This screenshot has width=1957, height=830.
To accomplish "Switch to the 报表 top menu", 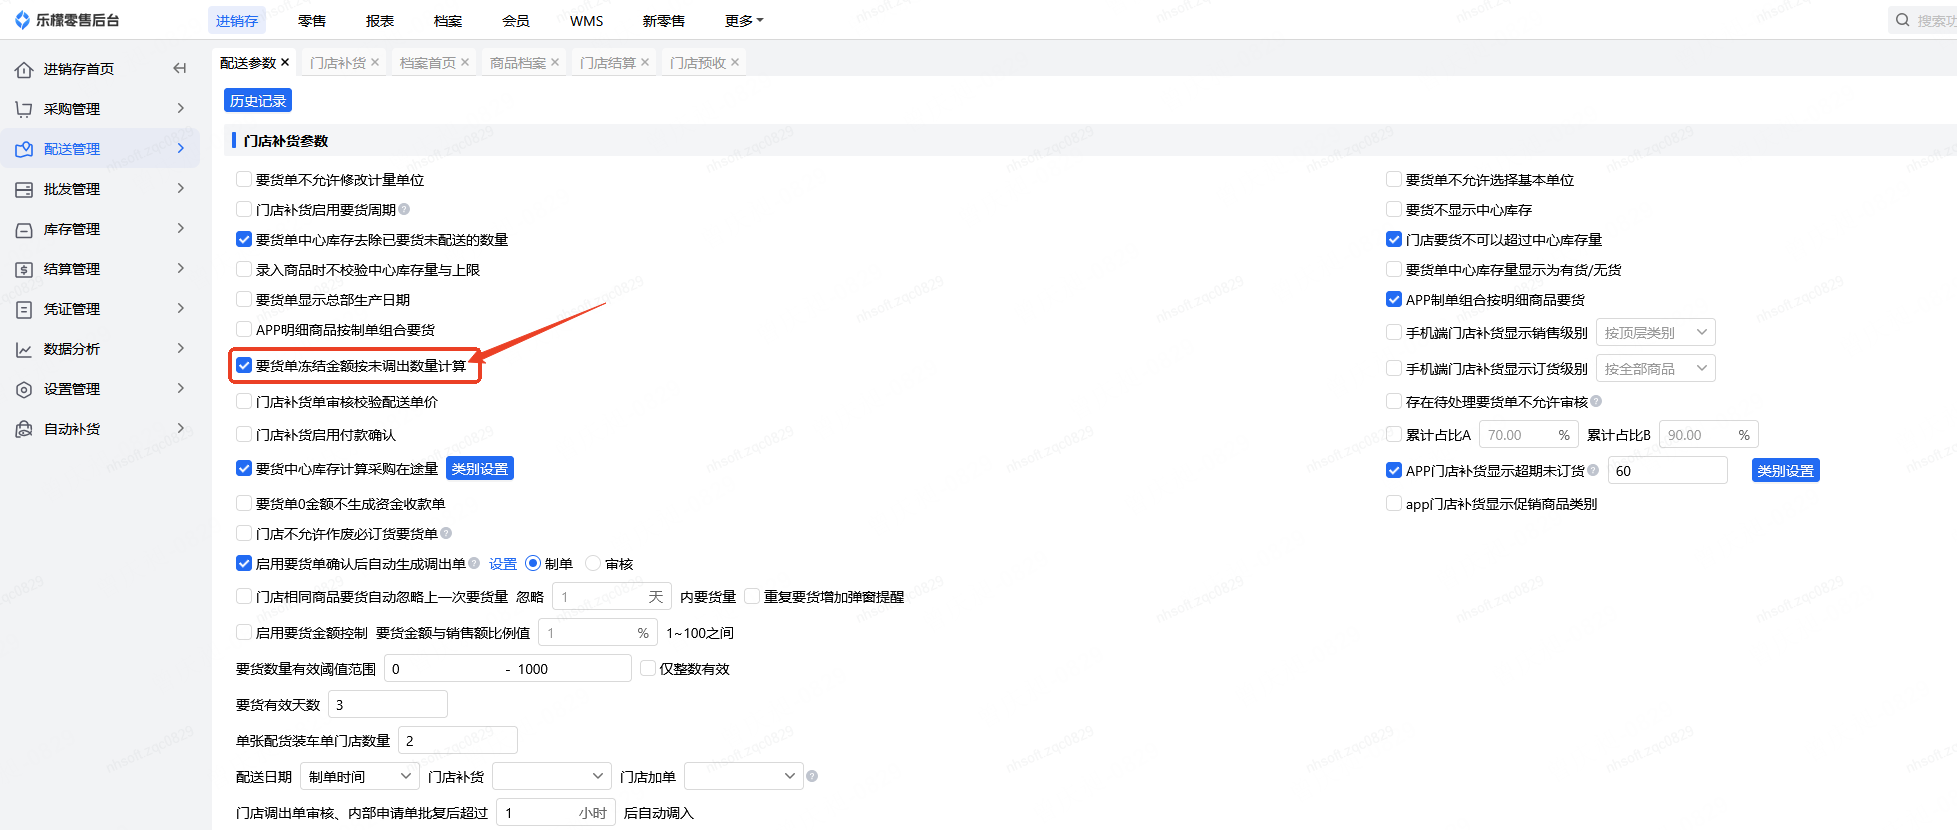I will (380, 20).
